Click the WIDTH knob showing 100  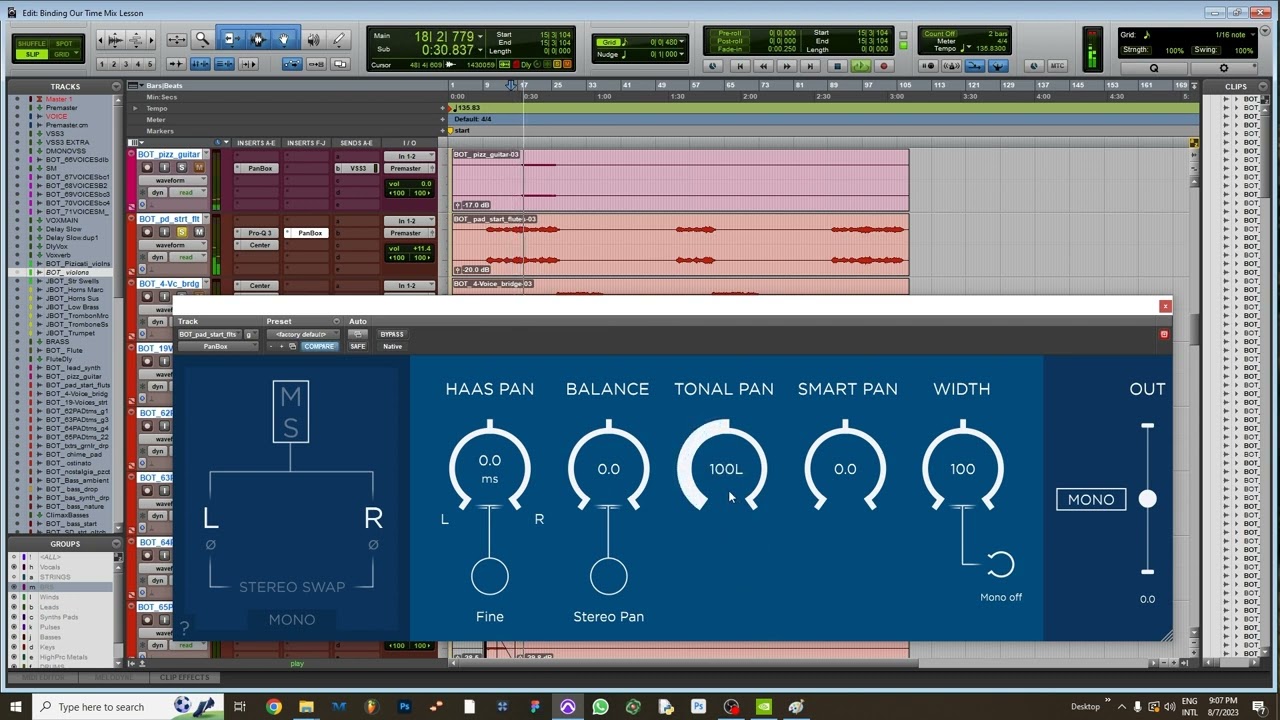tap(962, 466)
